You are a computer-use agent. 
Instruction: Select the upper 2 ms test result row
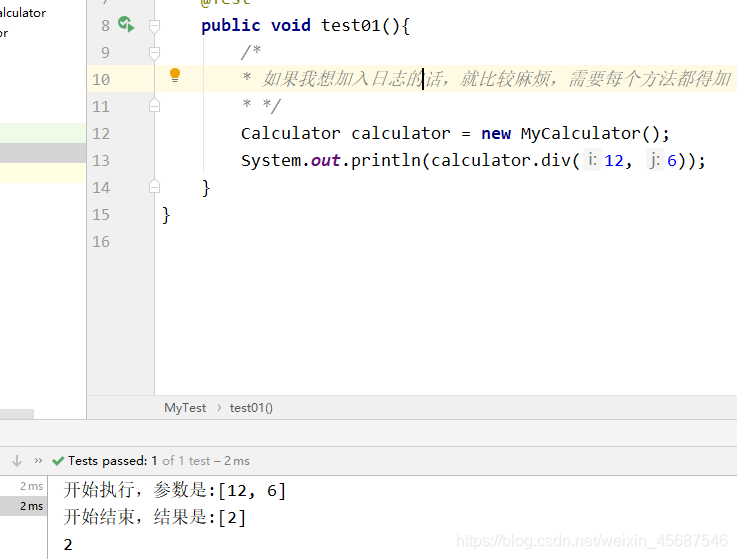(24, 486)
